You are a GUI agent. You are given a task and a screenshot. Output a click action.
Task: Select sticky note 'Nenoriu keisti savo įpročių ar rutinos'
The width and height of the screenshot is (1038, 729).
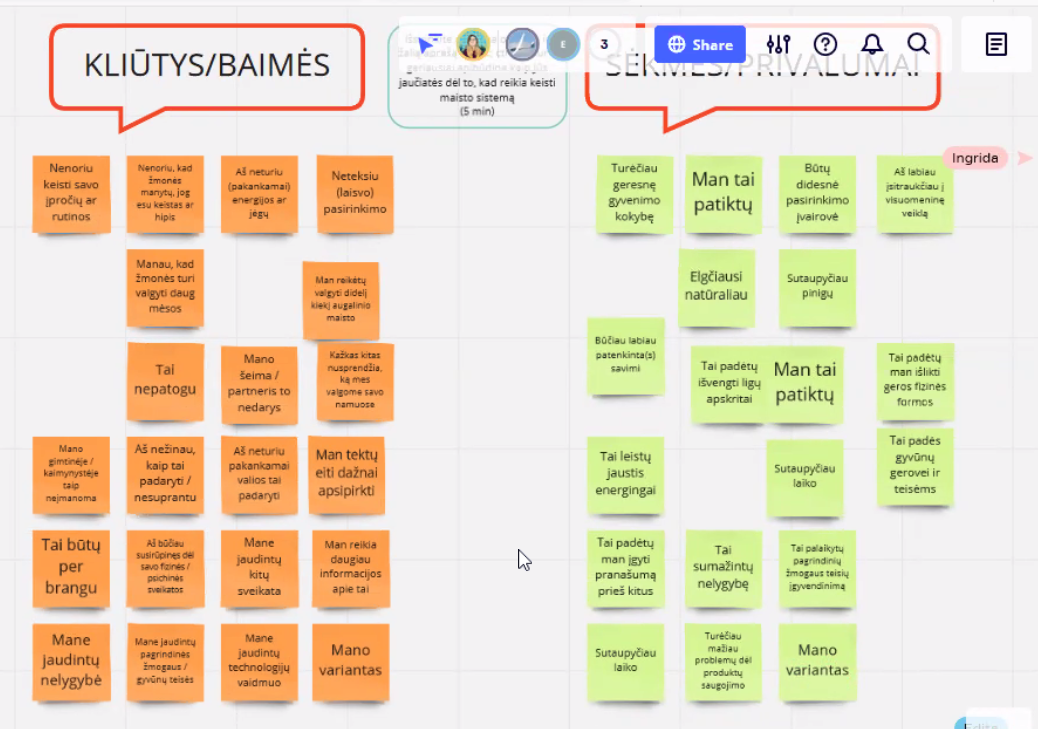click(x=71, y=193)
